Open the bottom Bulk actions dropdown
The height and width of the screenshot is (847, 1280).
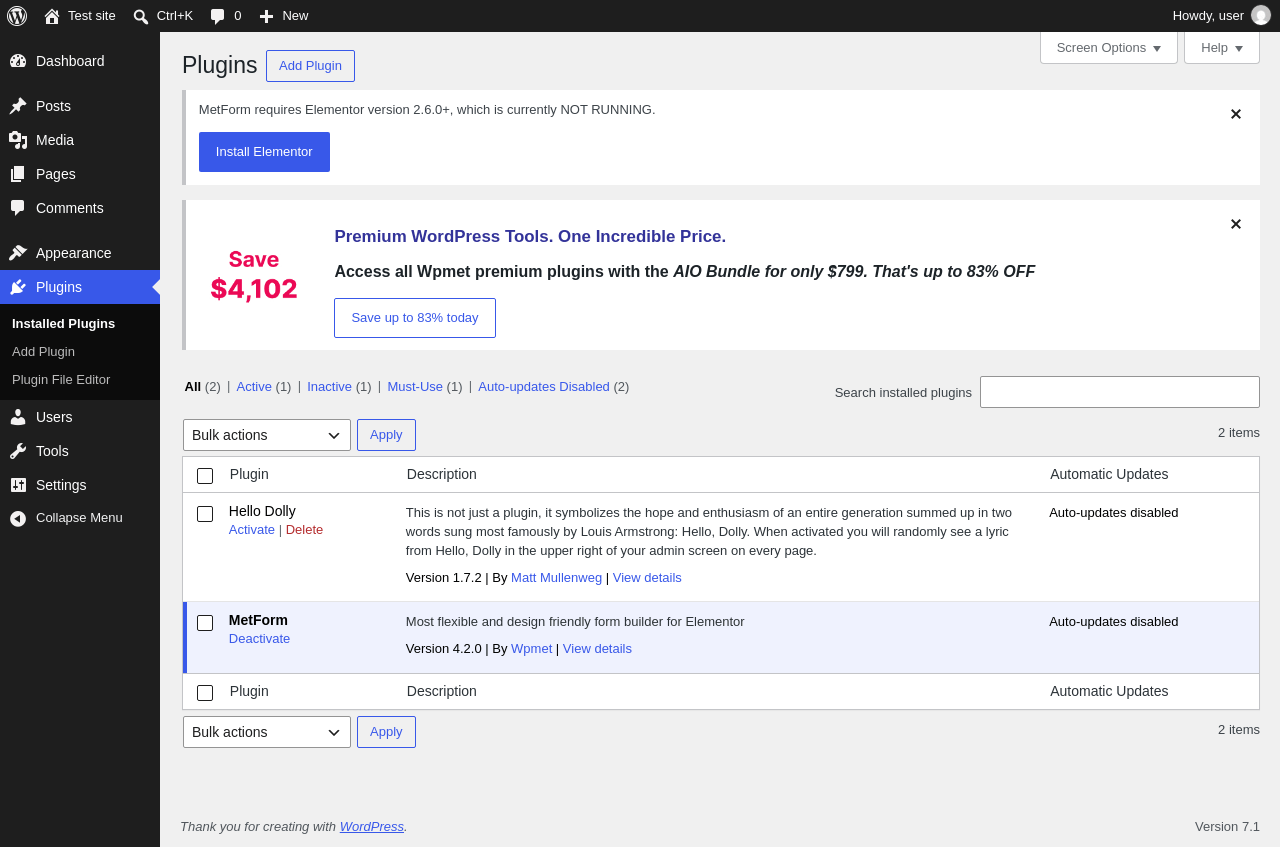pos(267,732)
